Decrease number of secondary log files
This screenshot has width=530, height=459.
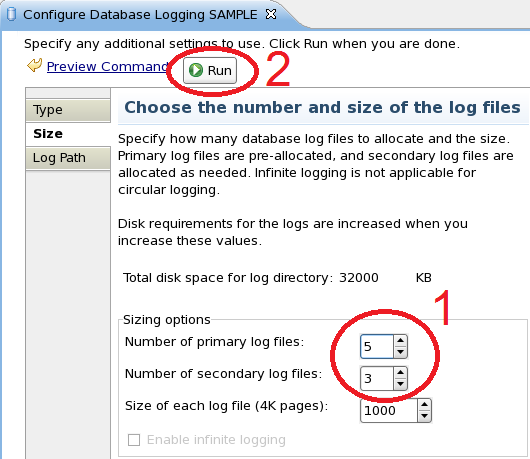coord(401,384)
